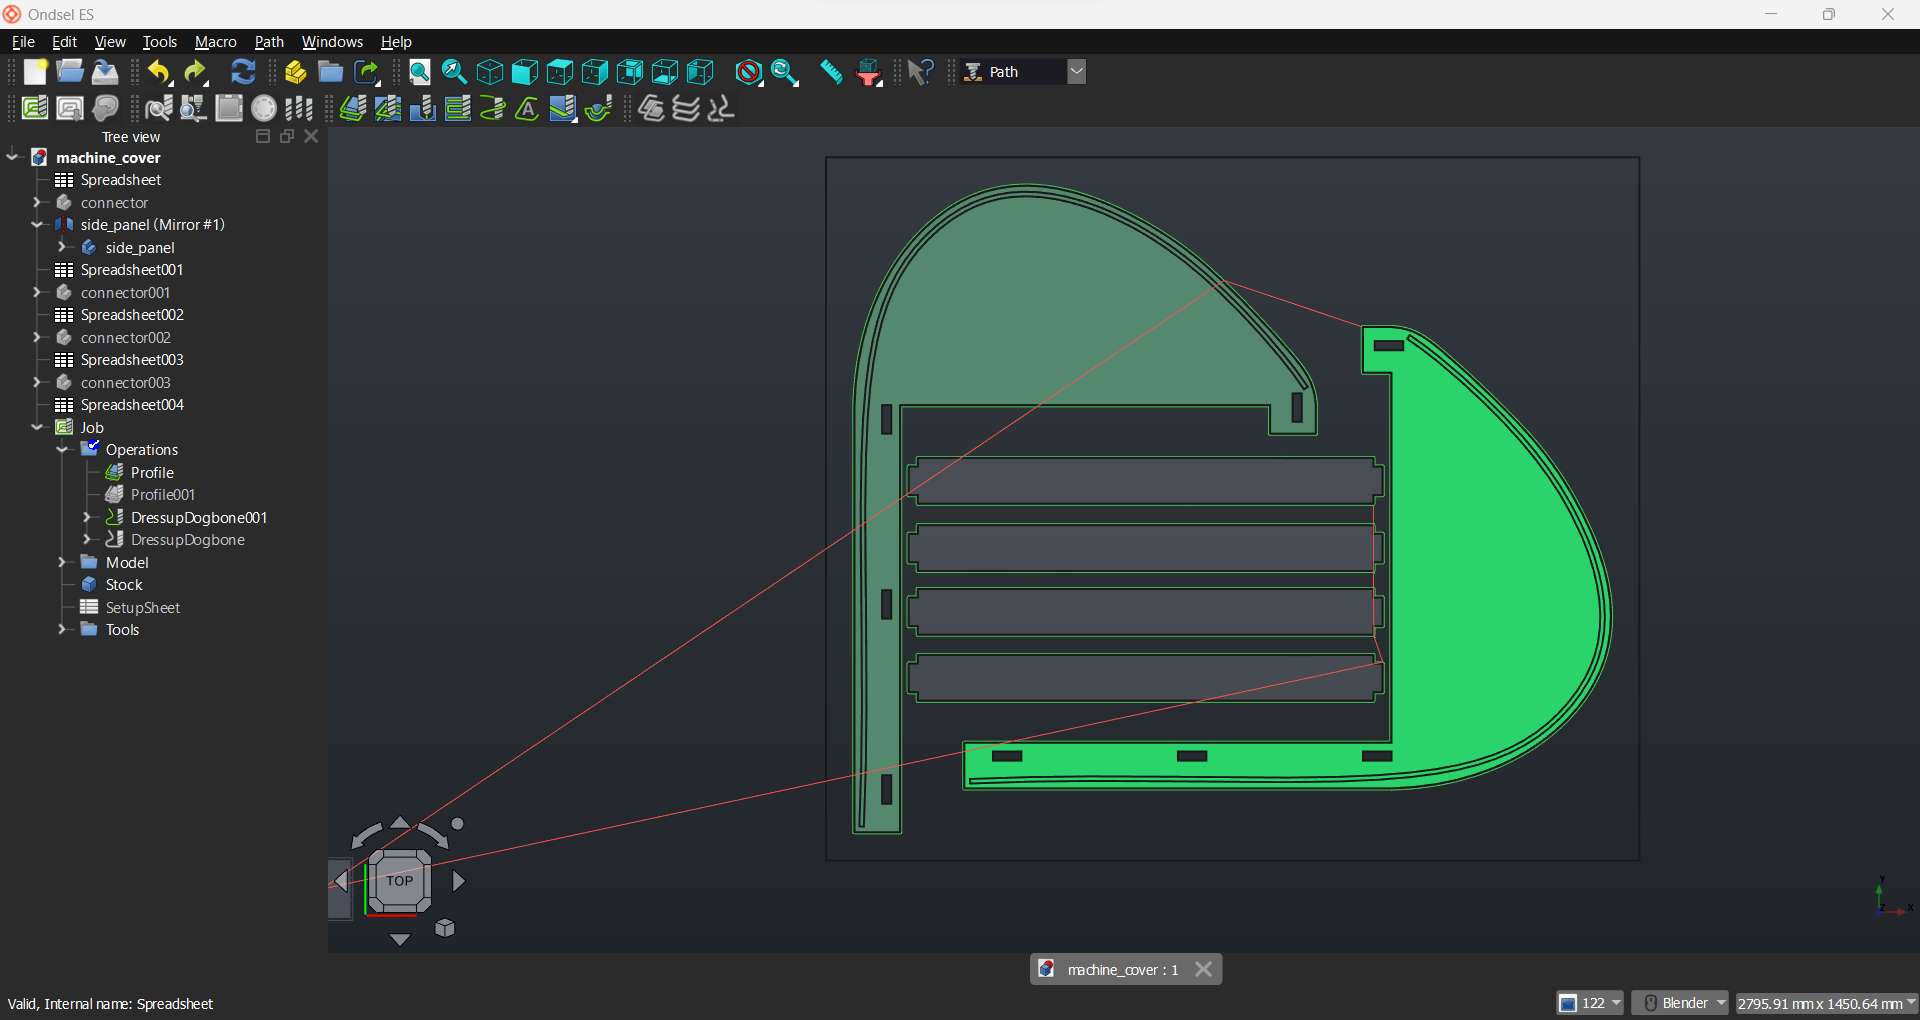The width and height of the screenshot is (1920, 1020).
Task: Open the Windows menu
Action: 332,42
